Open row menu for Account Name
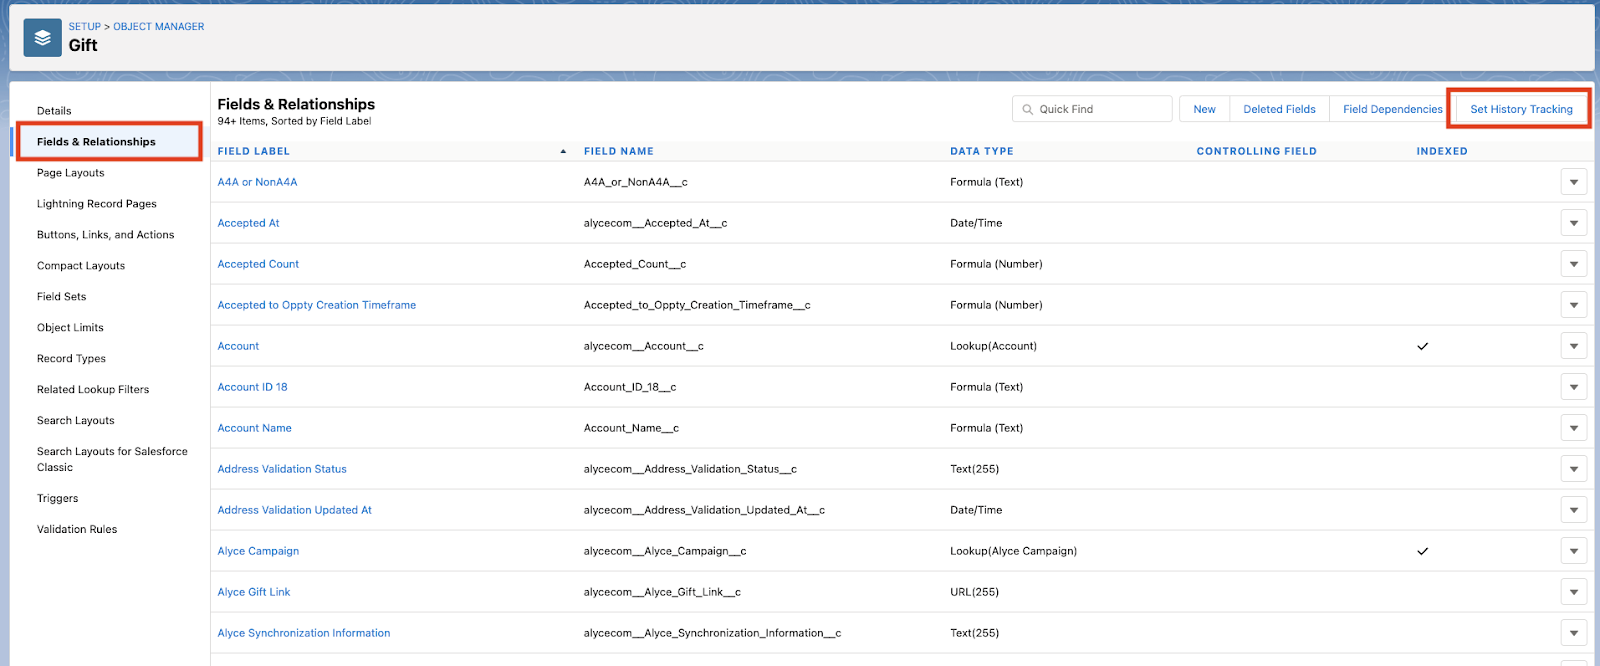The image size is (1600, 666). coord(1573,428)
